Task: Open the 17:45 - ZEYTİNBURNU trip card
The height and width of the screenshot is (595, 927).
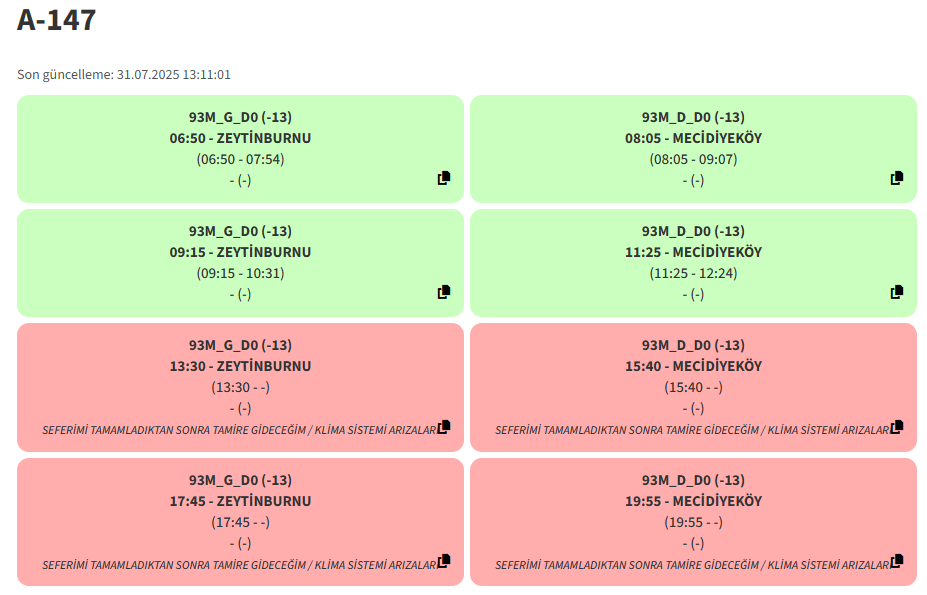Action: coord(241,522)
